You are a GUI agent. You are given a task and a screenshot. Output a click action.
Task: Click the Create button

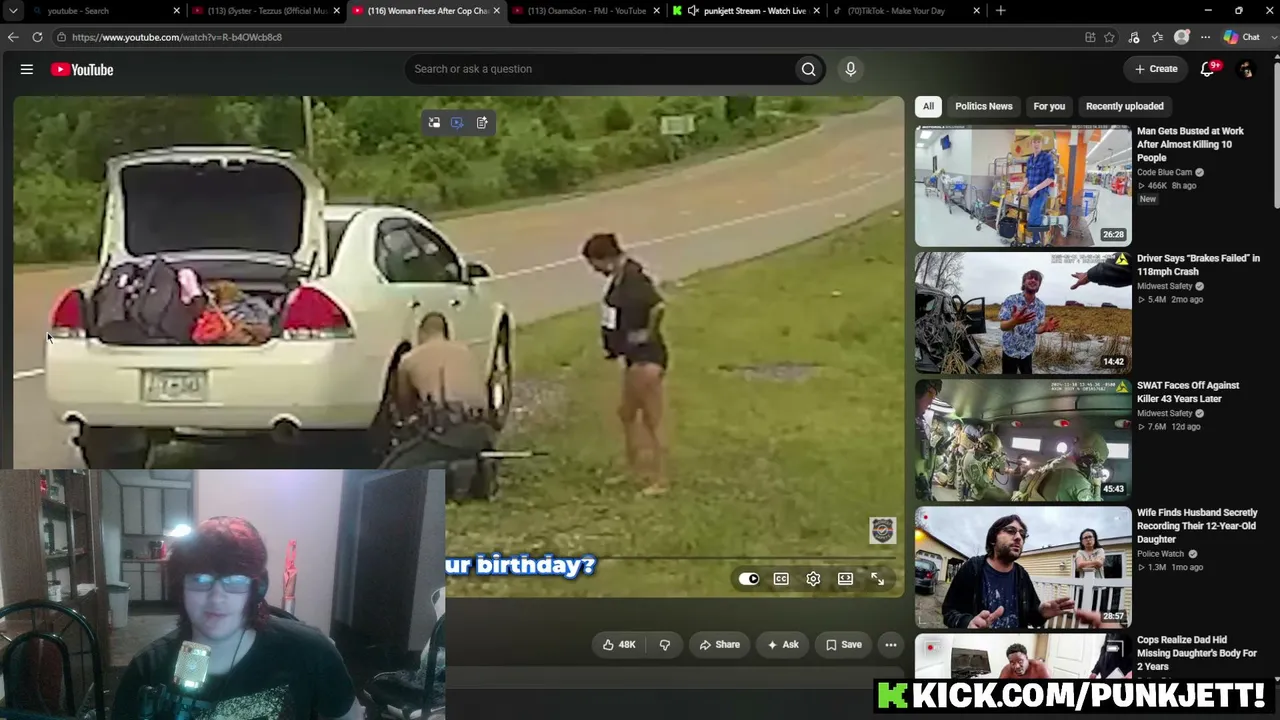click(x=1156, y=69)
